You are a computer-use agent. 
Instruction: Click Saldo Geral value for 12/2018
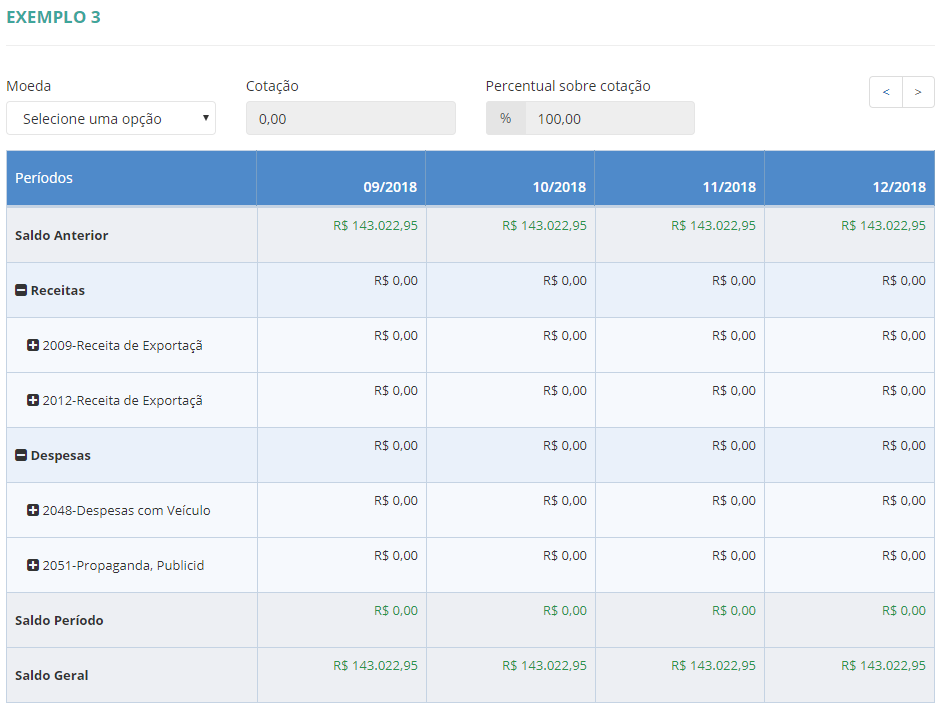click(883, 666)
